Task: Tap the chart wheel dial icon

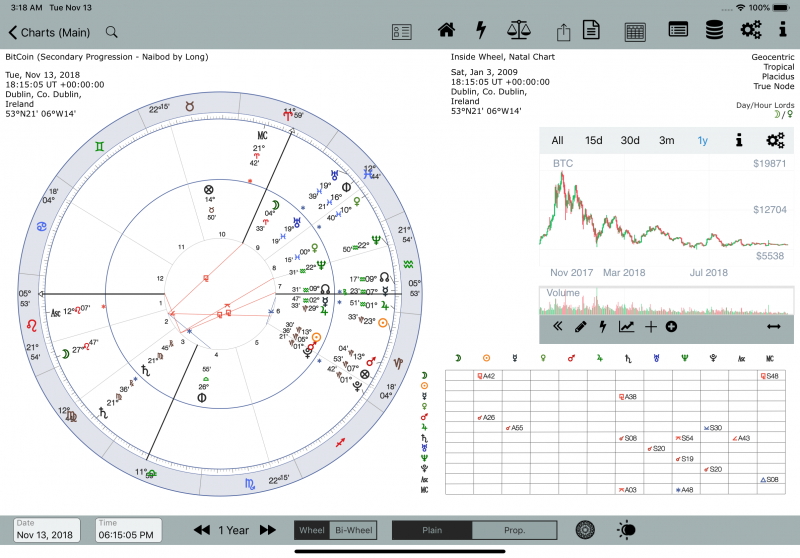Action: tap(585, 530)
